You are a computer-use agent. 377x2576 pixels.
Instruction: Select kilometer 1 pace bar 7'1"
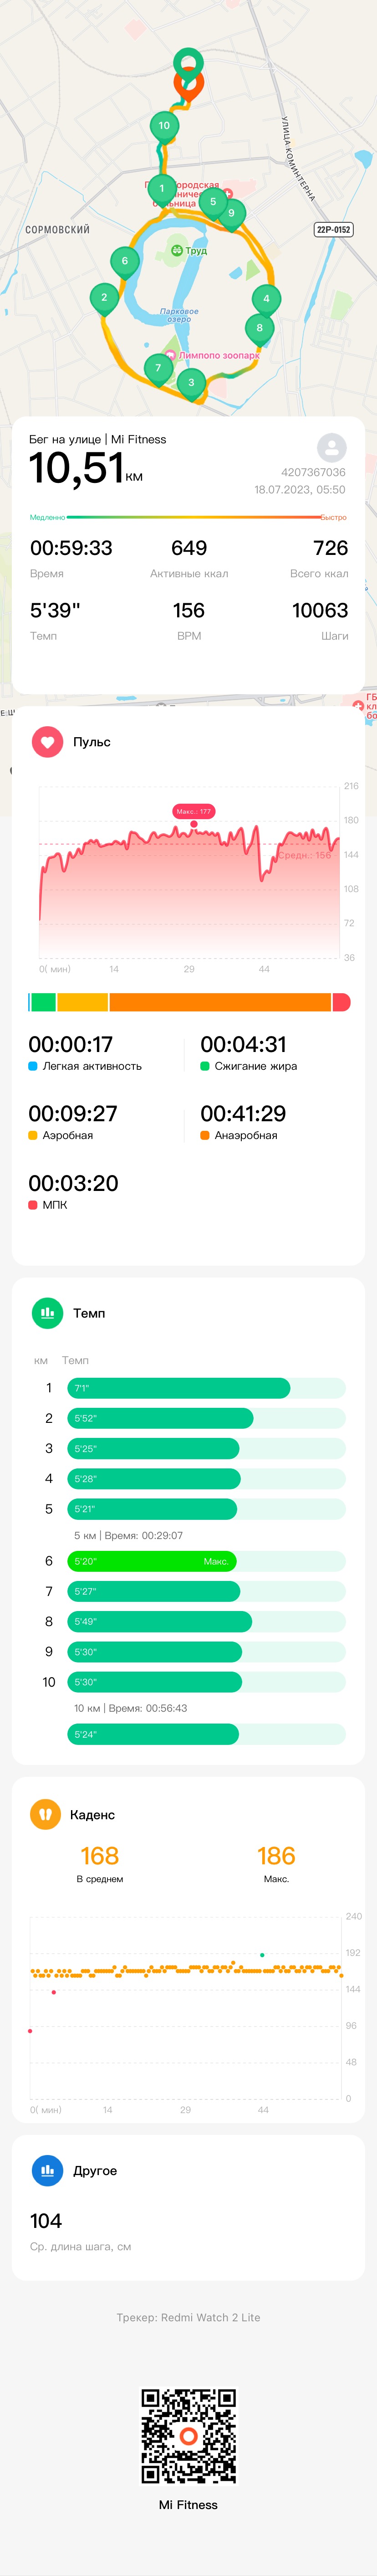(x=179, y=1388)
